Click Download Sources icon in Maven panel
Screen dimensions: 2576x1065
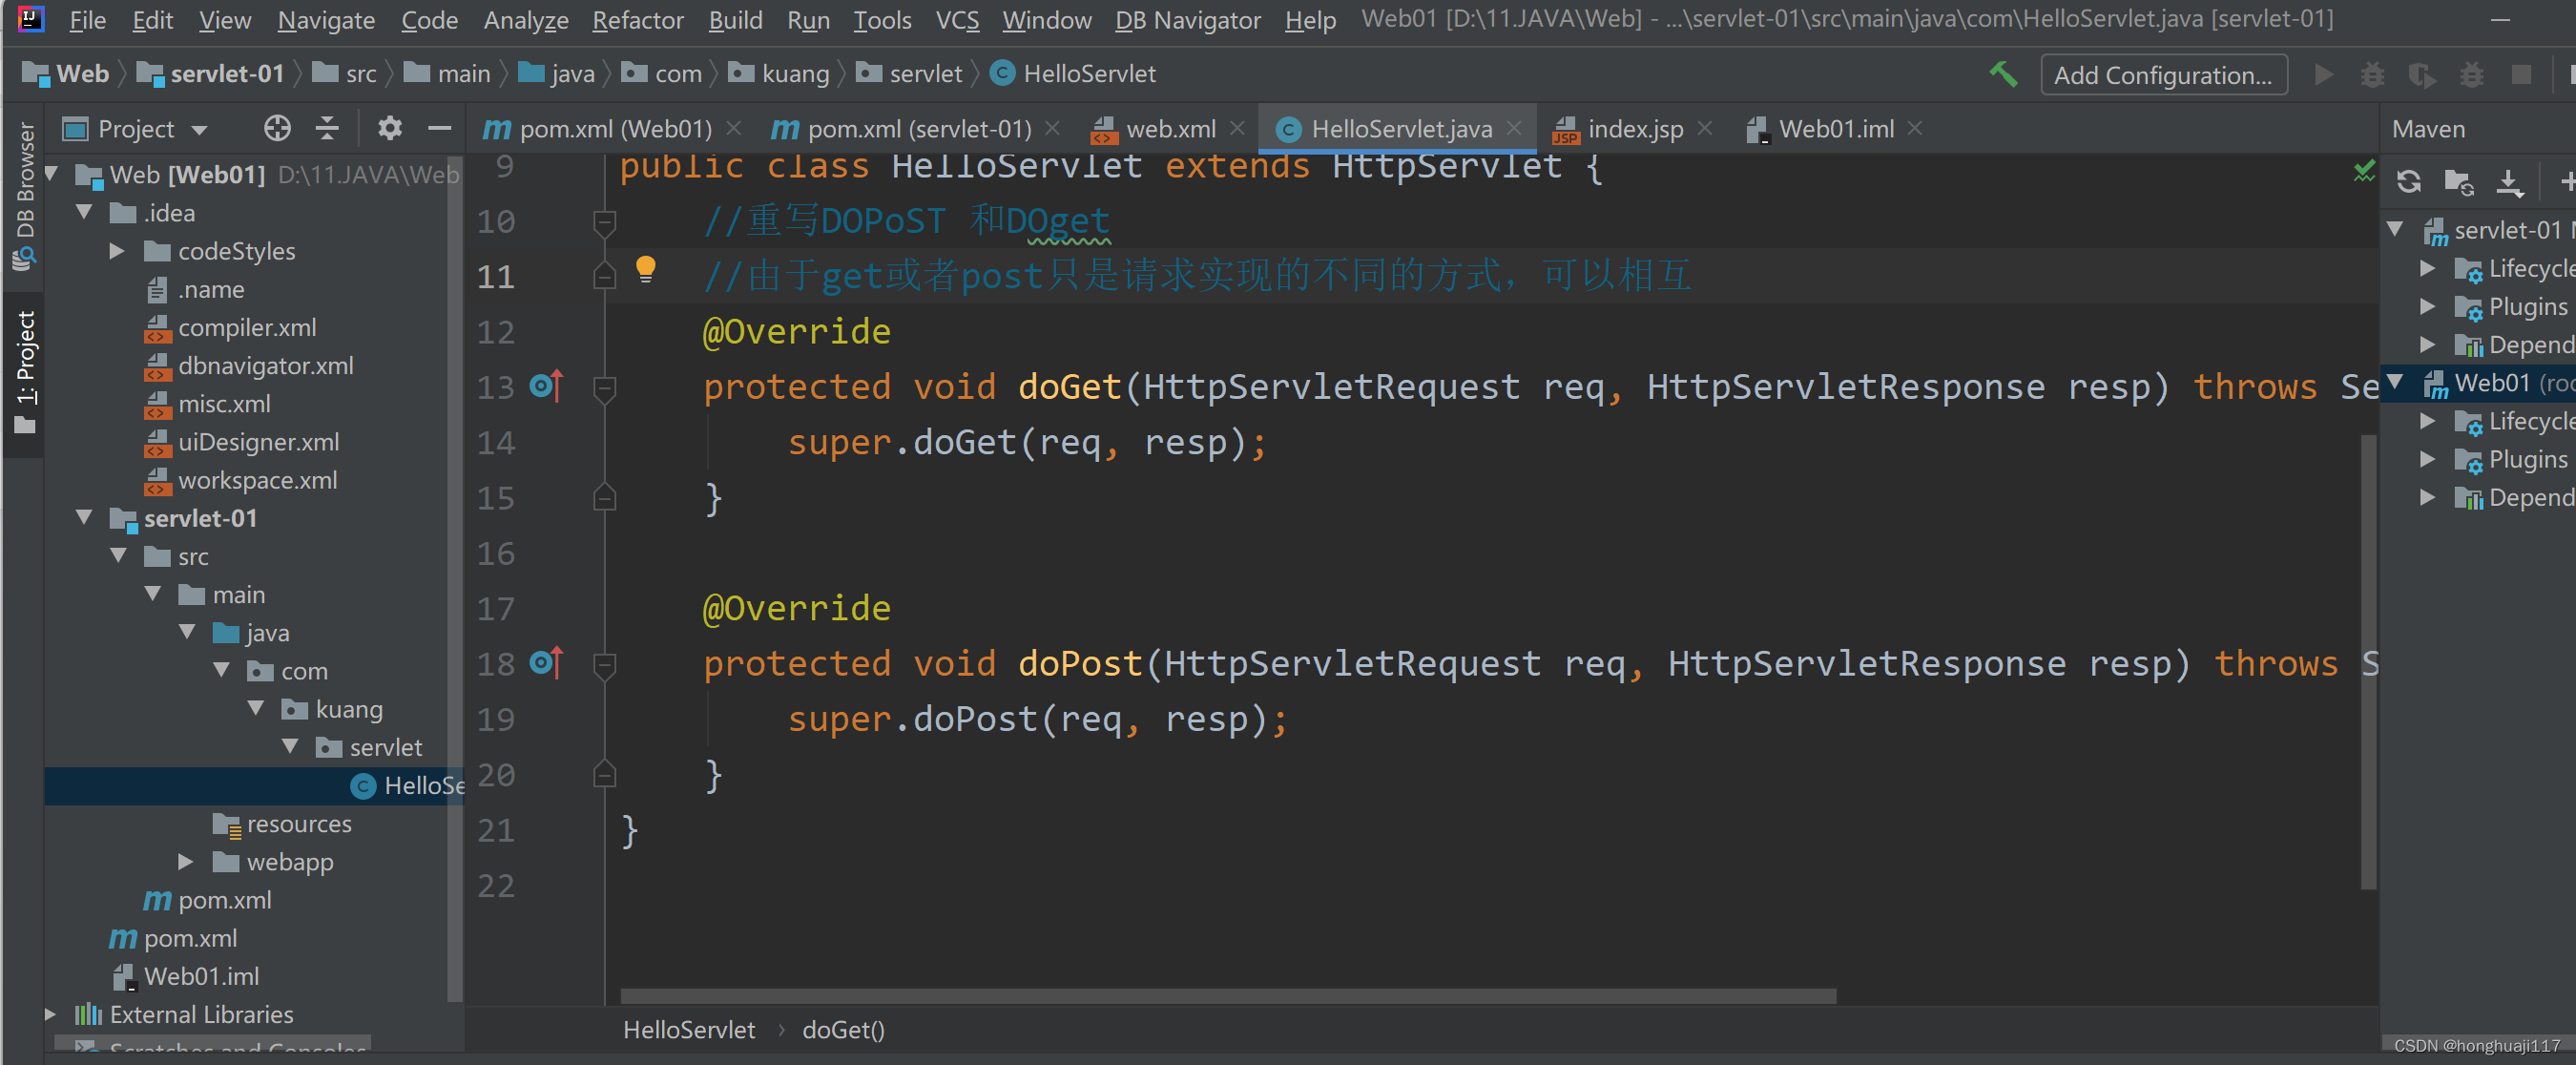pyautogui.click(x=2512, y=182)
